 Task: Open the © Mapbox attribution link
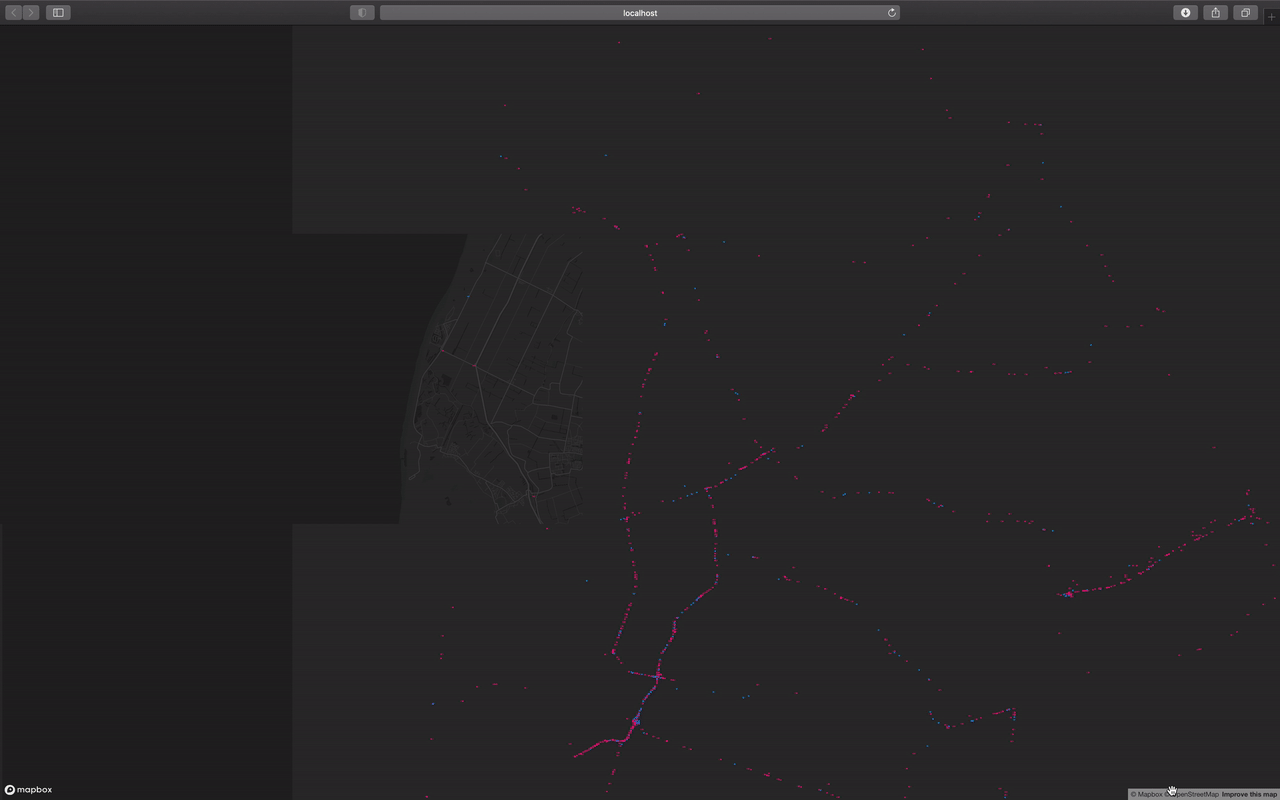[1148, 794]
